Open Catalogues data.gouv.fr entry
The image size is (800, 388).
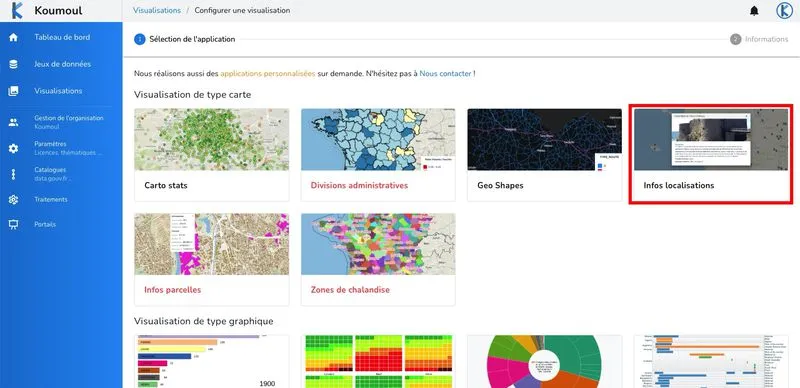[61, 174]
